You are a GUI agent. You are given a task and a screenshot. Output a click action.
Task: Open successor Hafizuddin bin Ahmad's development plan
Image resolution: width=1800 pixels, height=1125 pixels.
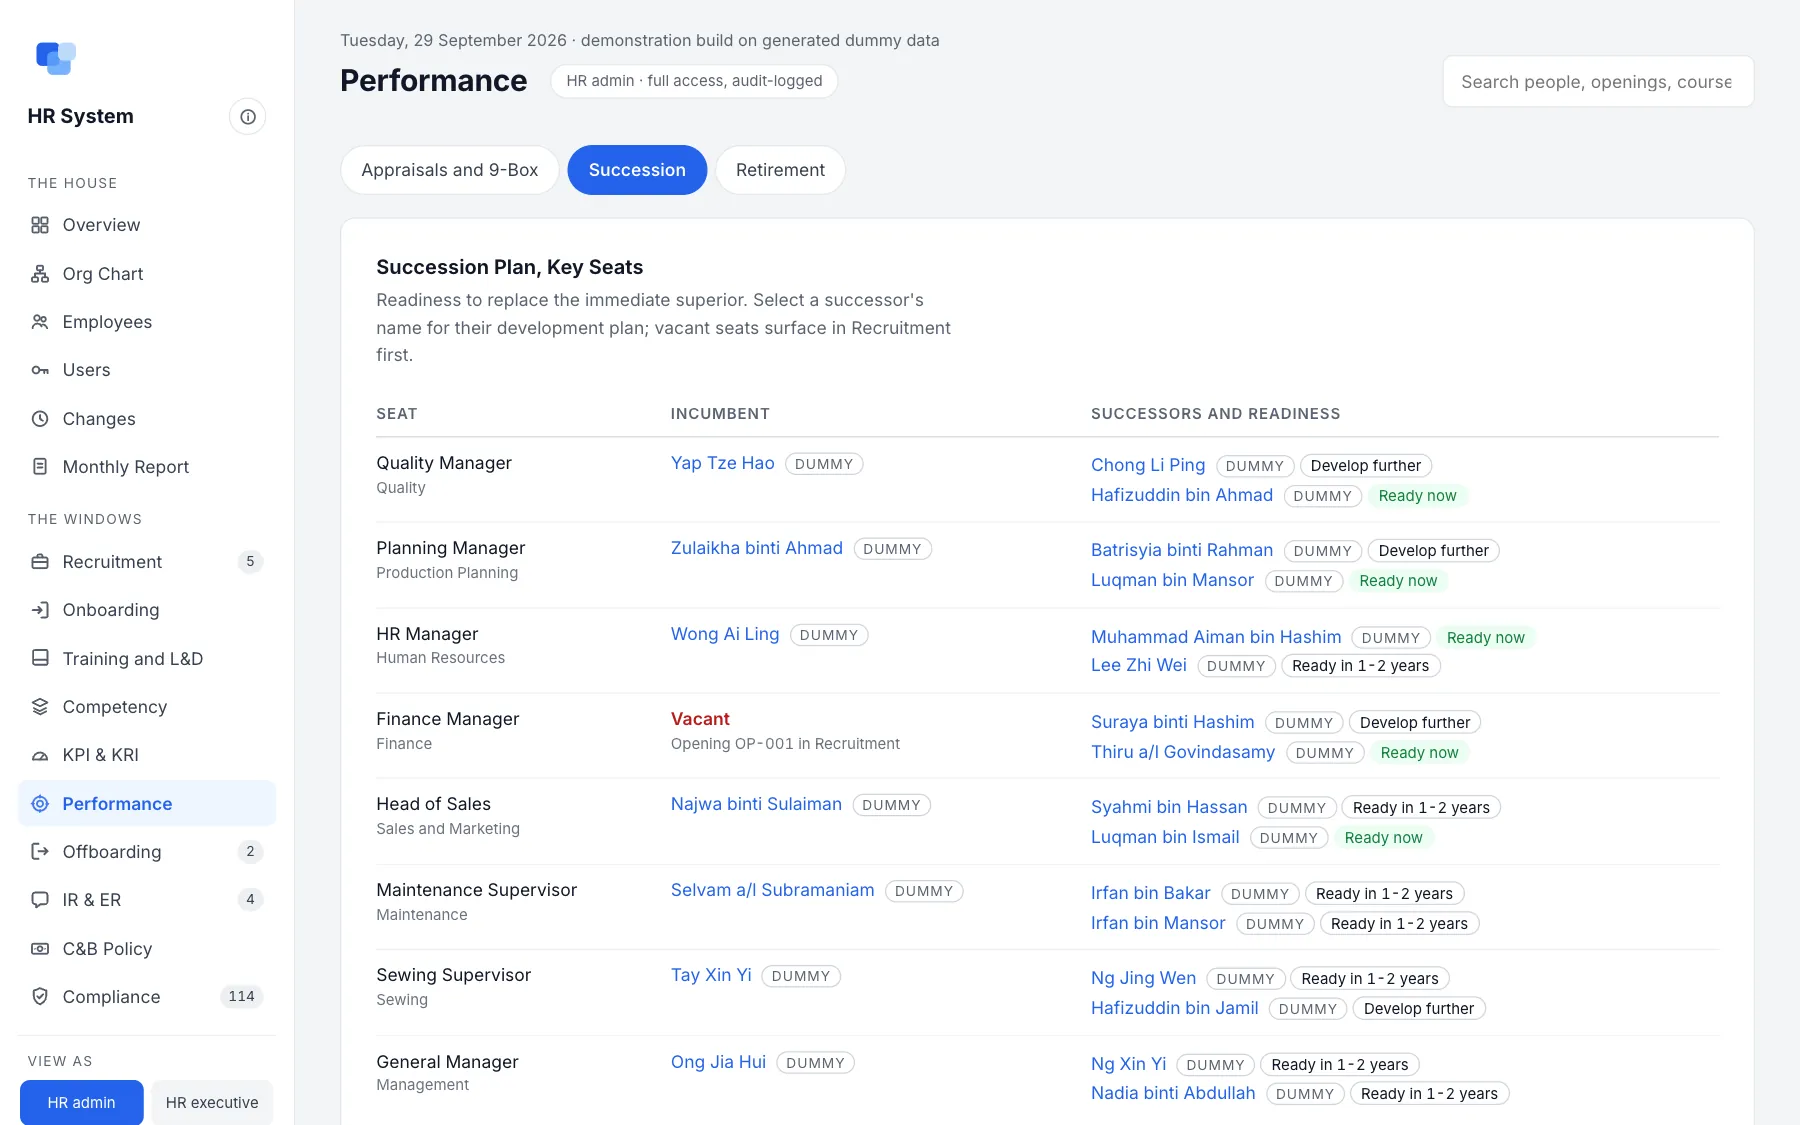tap(1182, 495)
